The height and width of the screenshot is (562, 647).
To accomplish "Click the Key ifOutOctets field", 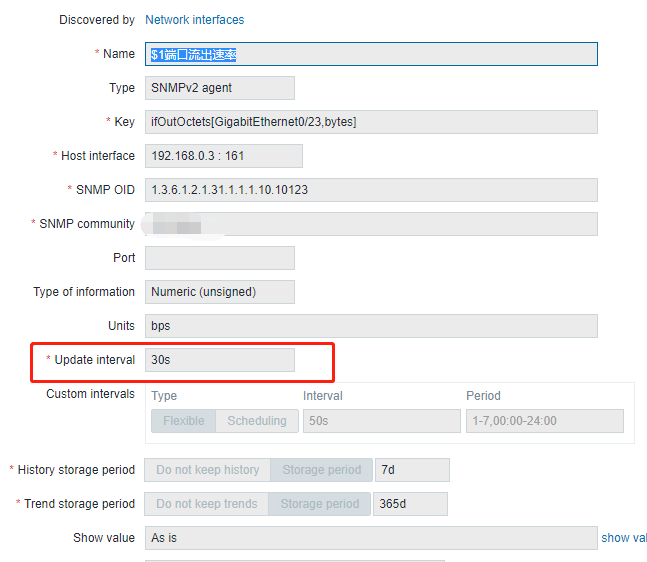I will click(371, 122).
